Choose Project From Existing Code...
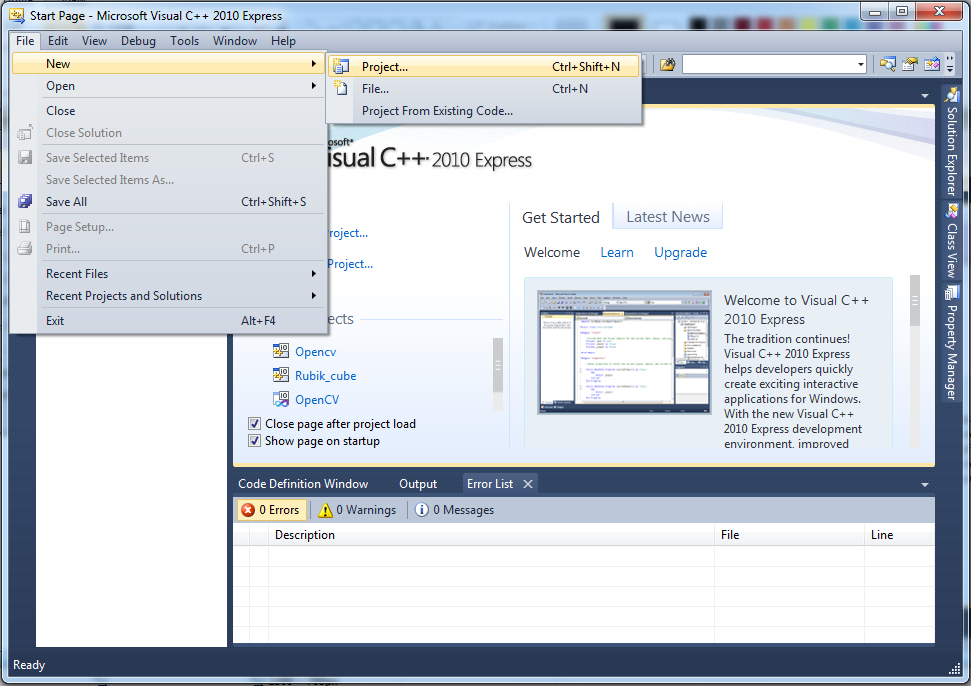The height and width of the screenshot is (686, 971). [x=484, y=111]
